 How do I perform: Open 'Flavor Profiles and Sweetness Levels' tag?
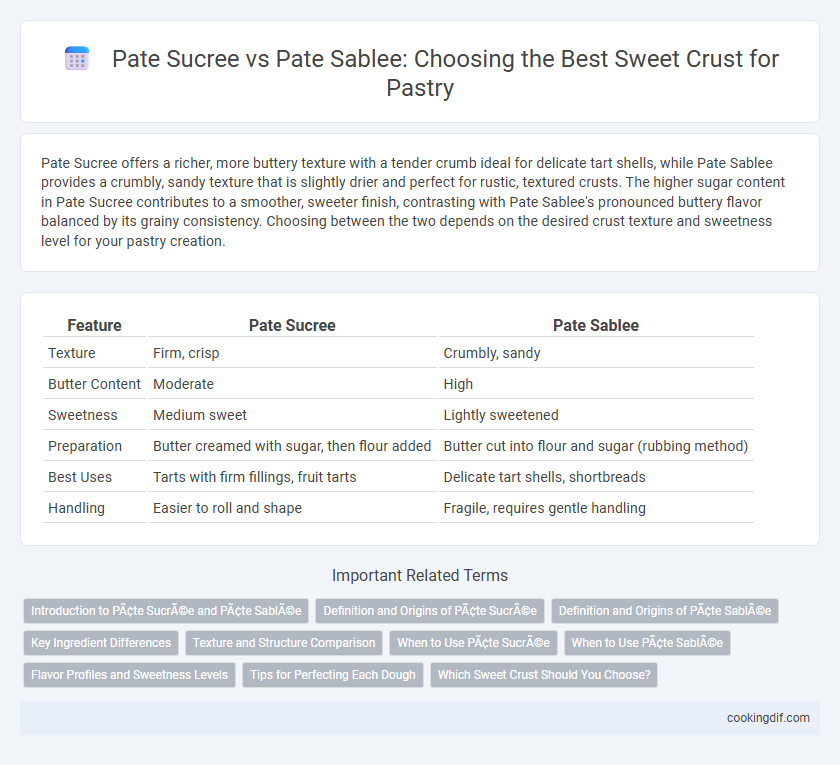pyautogui.click(x=129, y=675)
